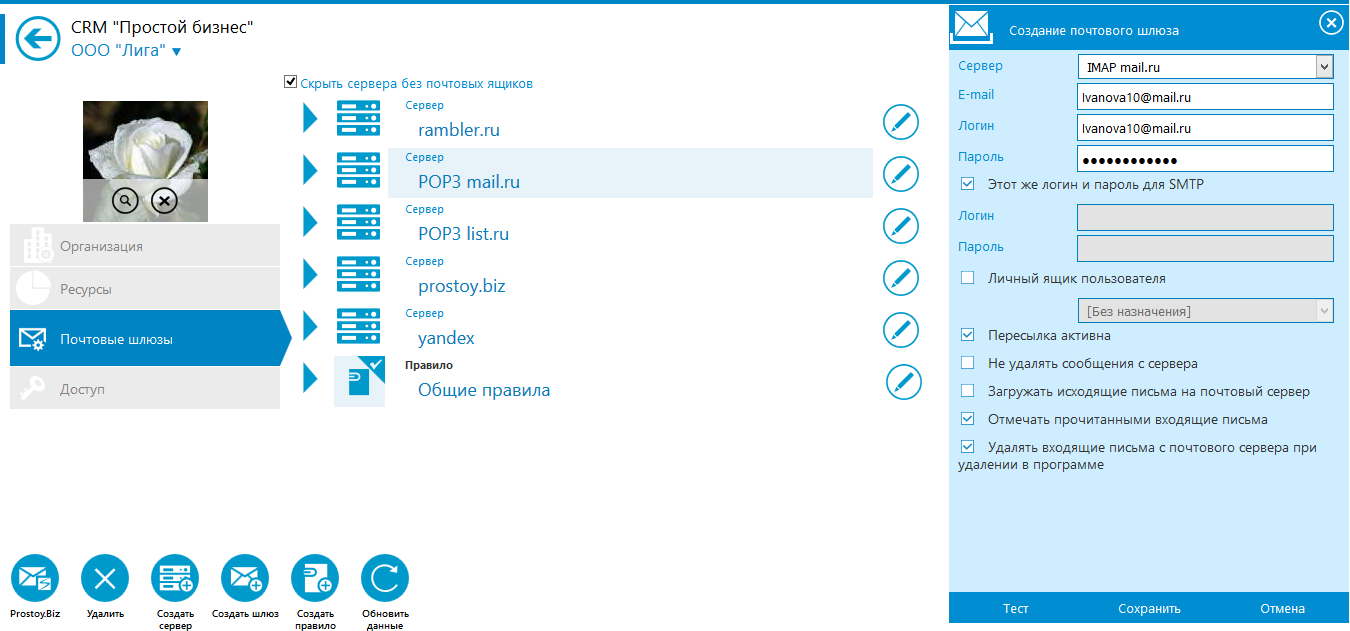Viewport: 1350px width, 631px height.
Task: Click in the top Логин field with Ivanova10@mail.ru
Action: [x=1205, y=128]
